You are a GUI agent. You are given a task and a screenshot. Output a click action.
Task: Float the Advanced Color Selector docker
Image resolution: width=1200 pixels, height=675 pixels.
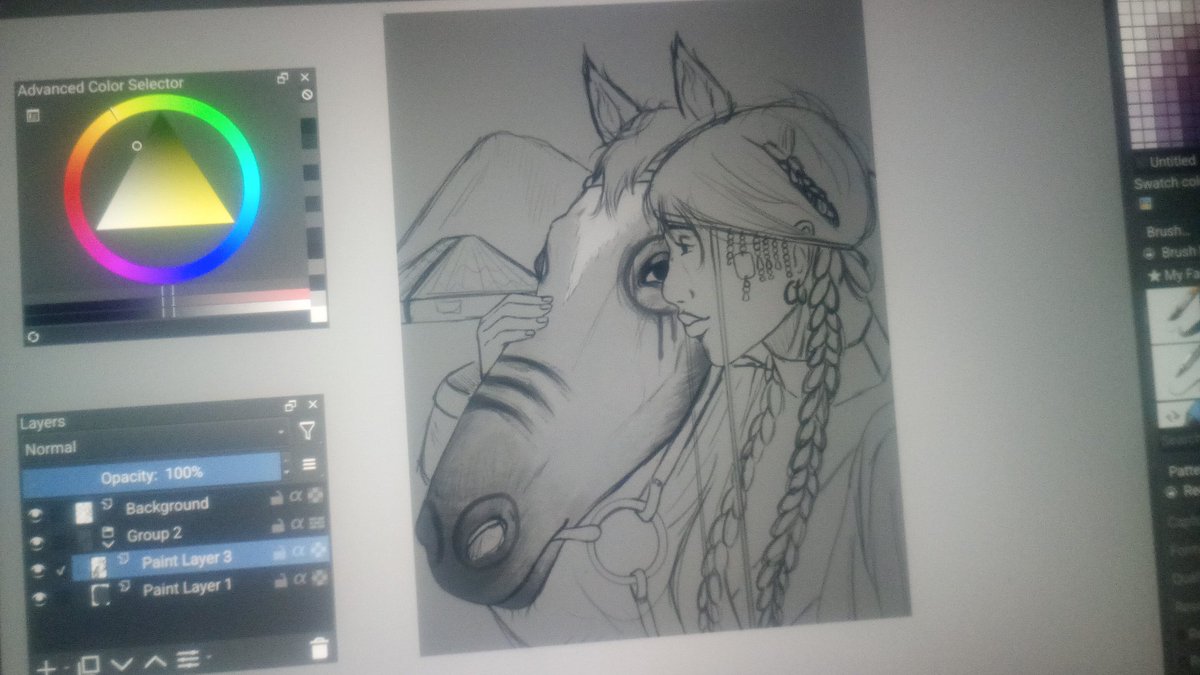pyautogui.click(x=283, y=78)
